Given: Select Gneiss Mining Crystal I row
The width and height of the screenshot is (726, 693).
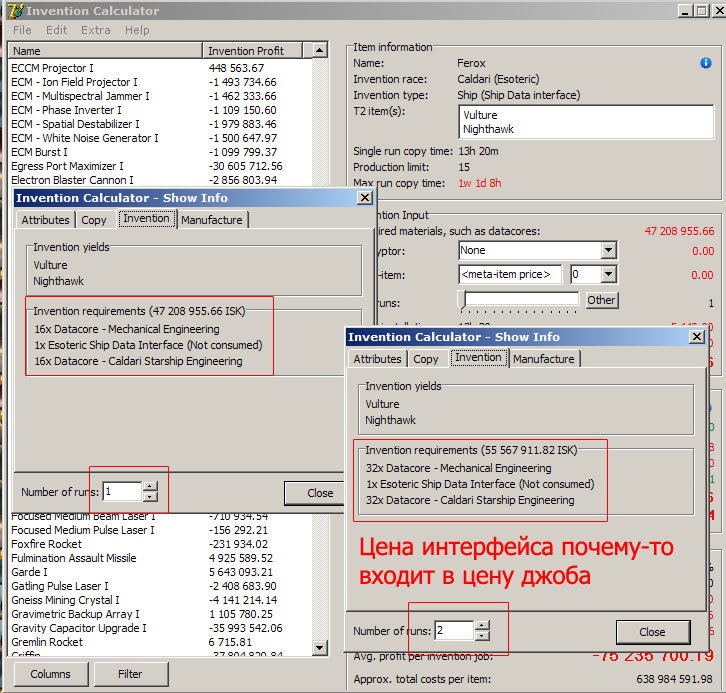Looking at the screenshot, I should (x=160, y=600).
